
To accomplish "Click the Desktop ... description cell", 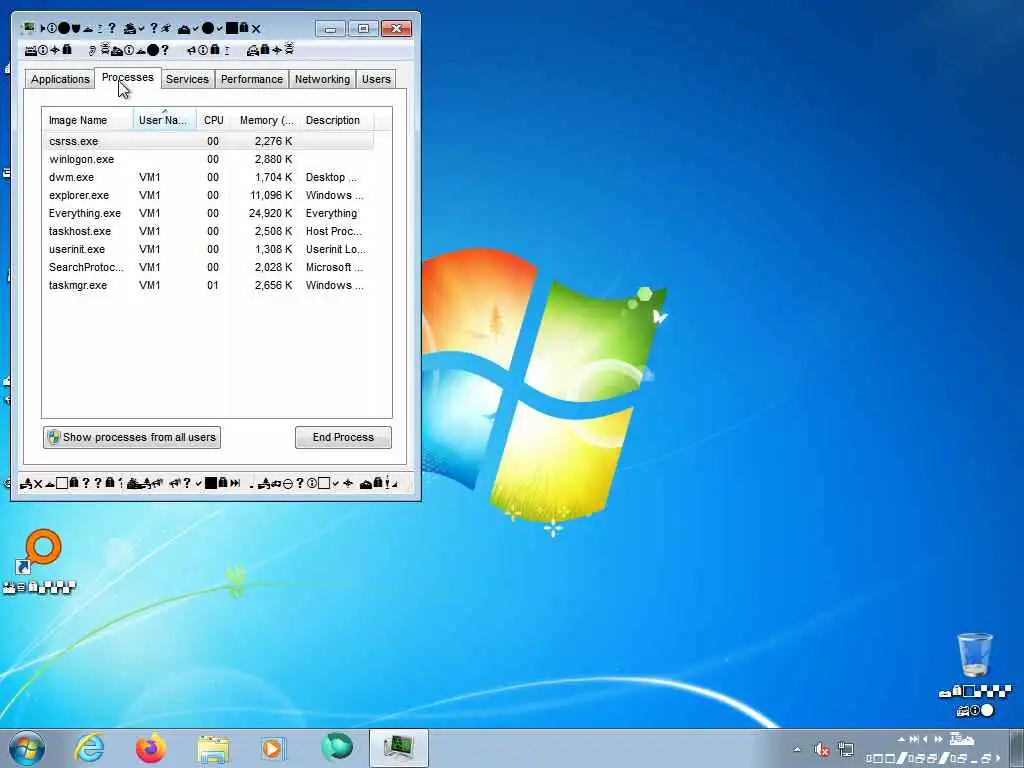I will point(331,178).
